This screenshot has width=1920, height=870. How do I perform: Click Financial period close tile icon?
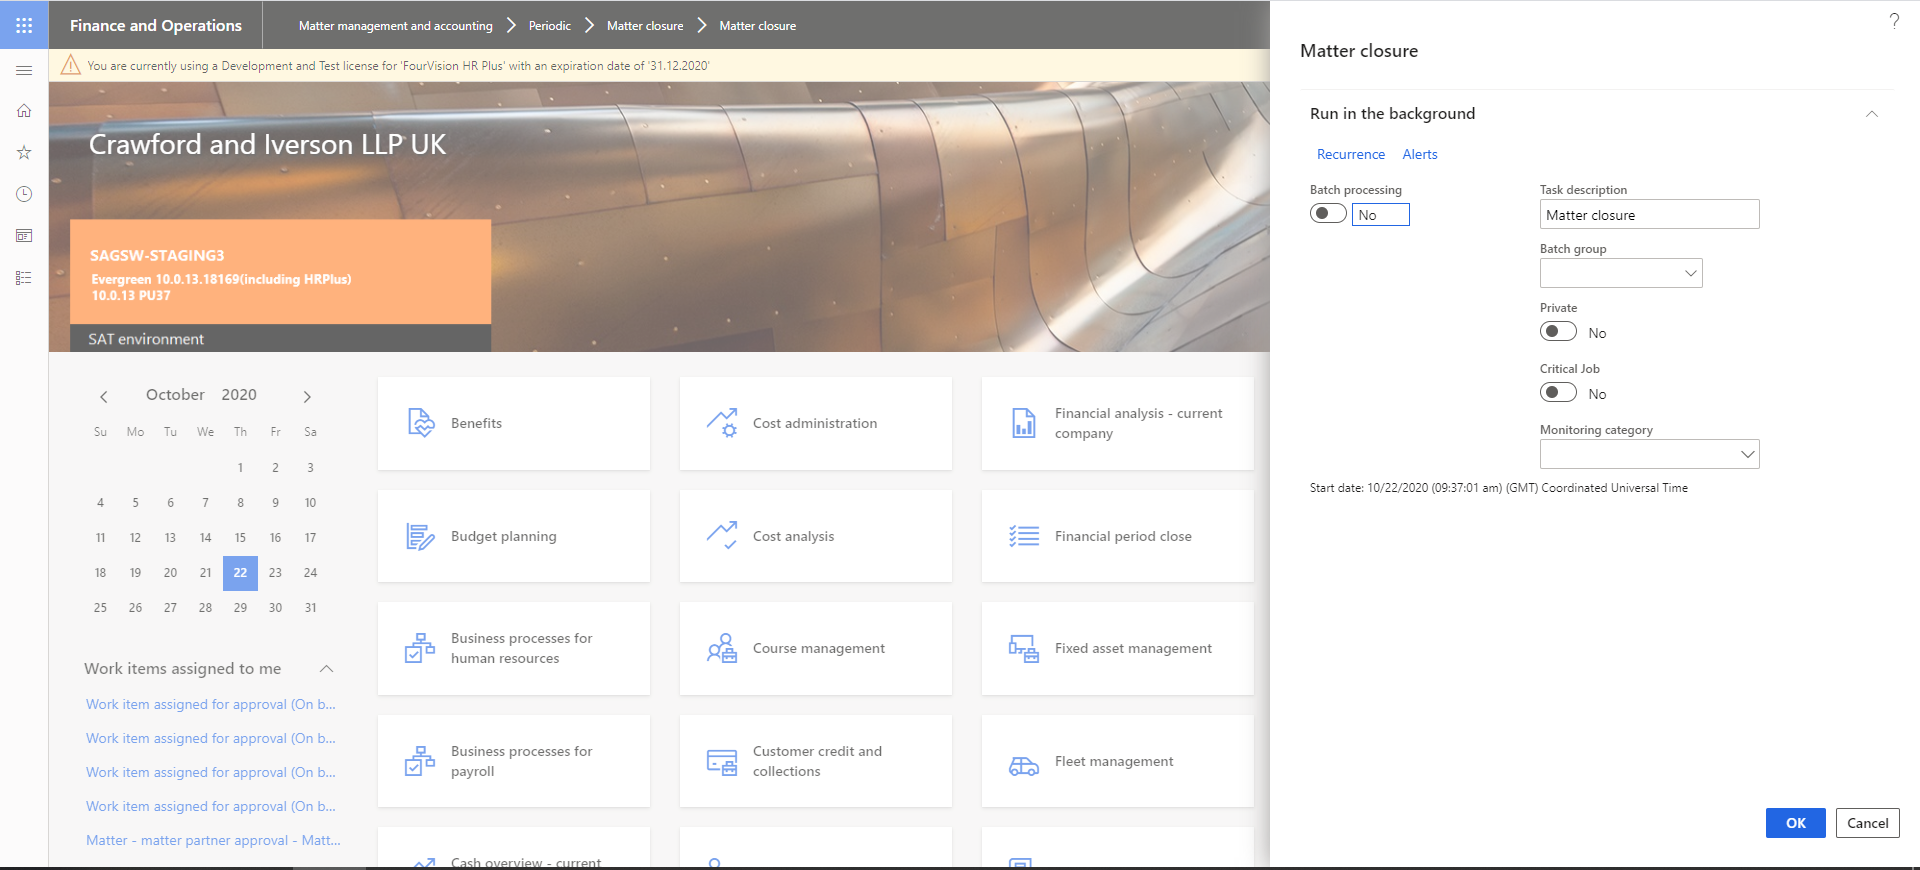1024,536
